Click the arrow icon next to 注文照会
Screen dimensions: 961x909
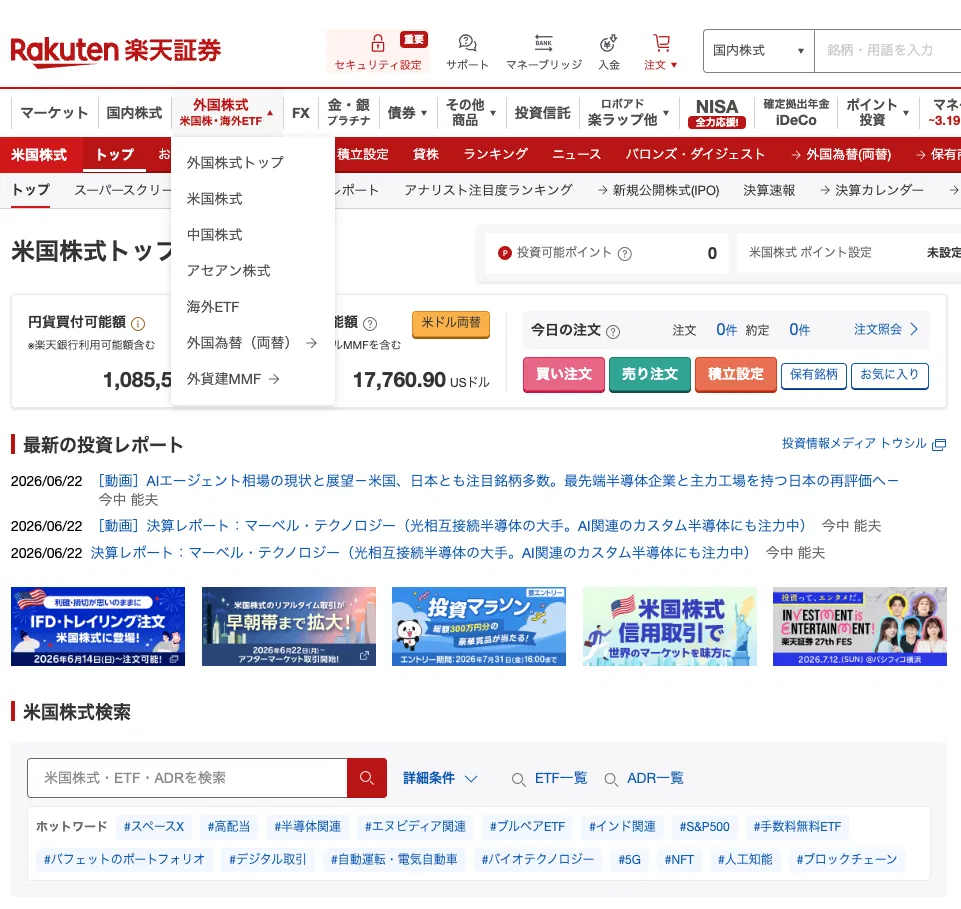pyautogui.click(x=914, y=329)
